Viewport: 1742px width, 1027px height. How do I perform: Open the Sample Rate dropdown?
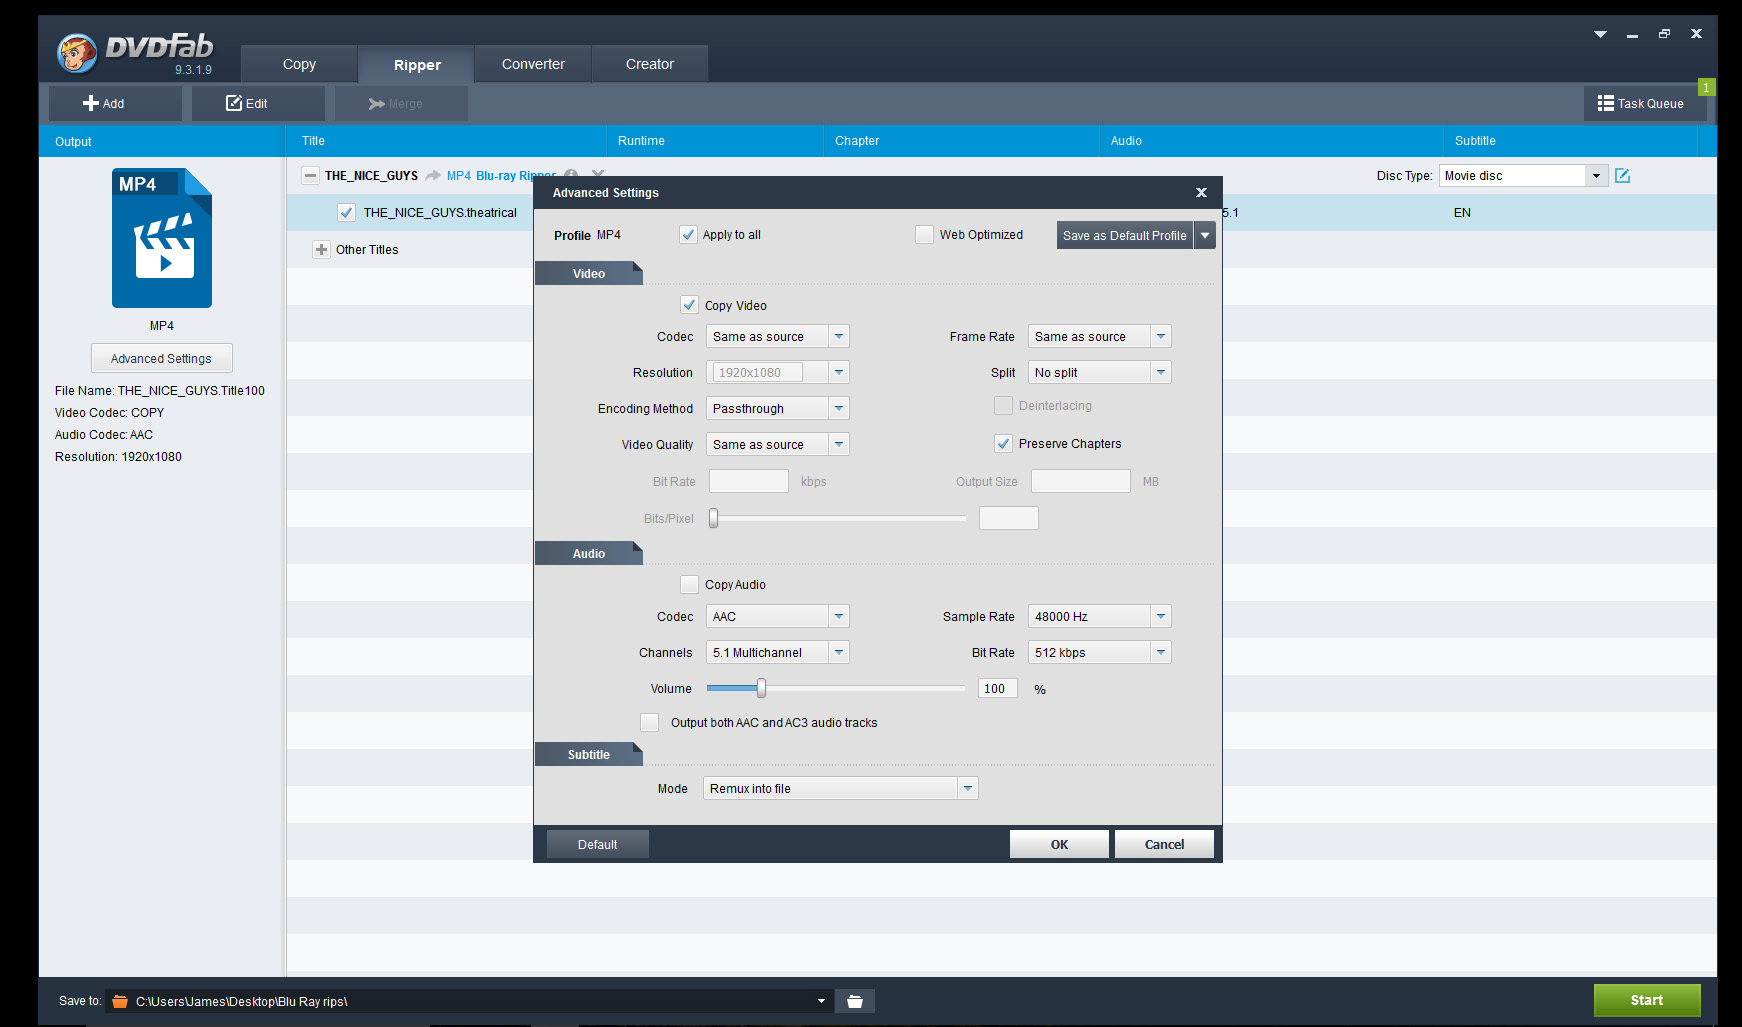tap(1099, 617)
